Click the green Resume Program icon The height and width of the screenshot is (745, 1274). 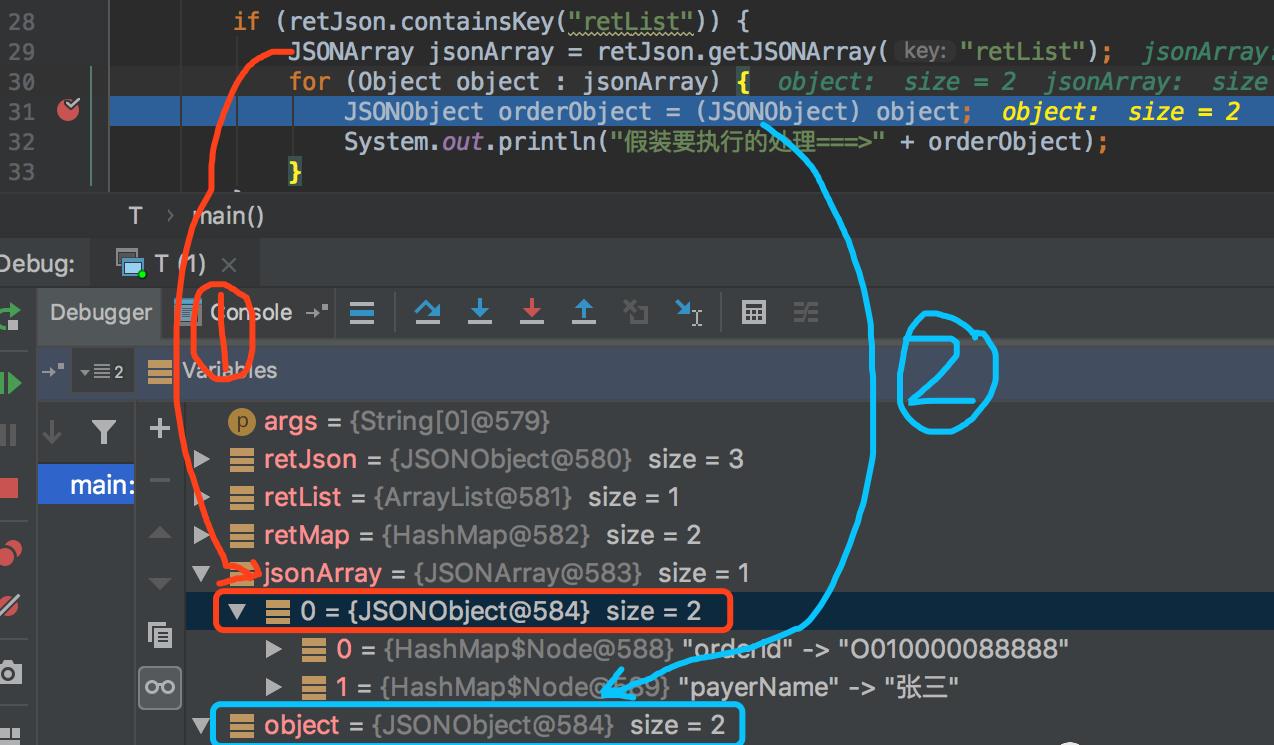[9, 382]
